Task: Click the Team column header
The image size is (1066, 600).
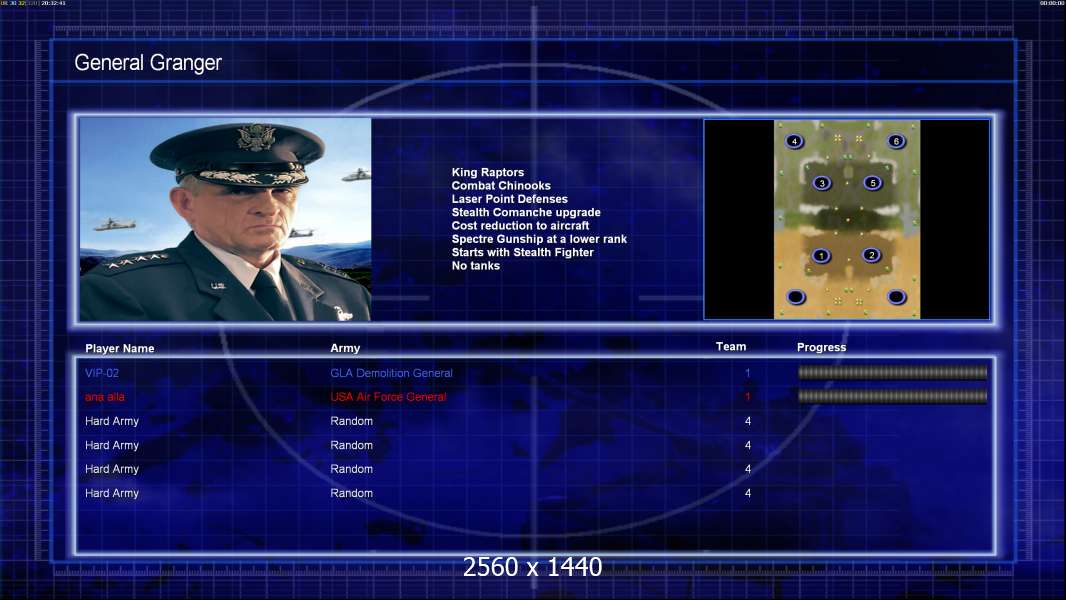Action: pos(731,347)
